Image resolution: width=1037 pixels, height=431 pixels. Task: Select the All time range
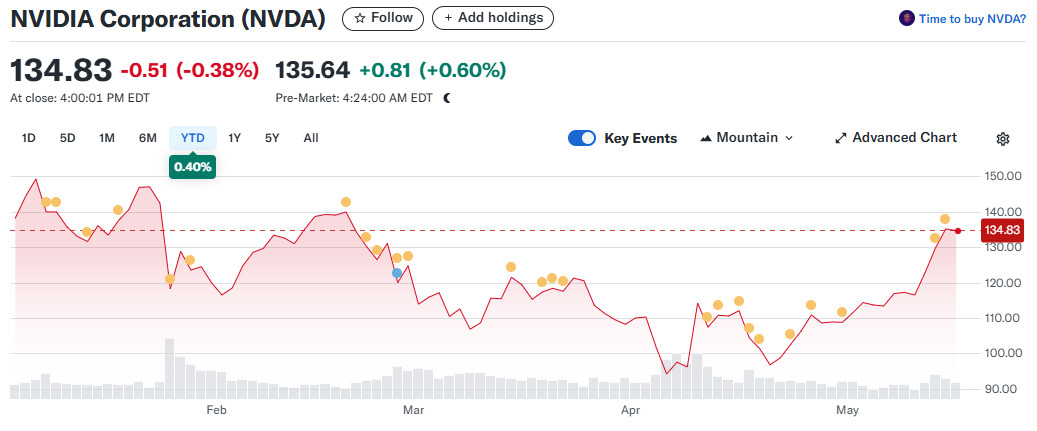(310, 138)
